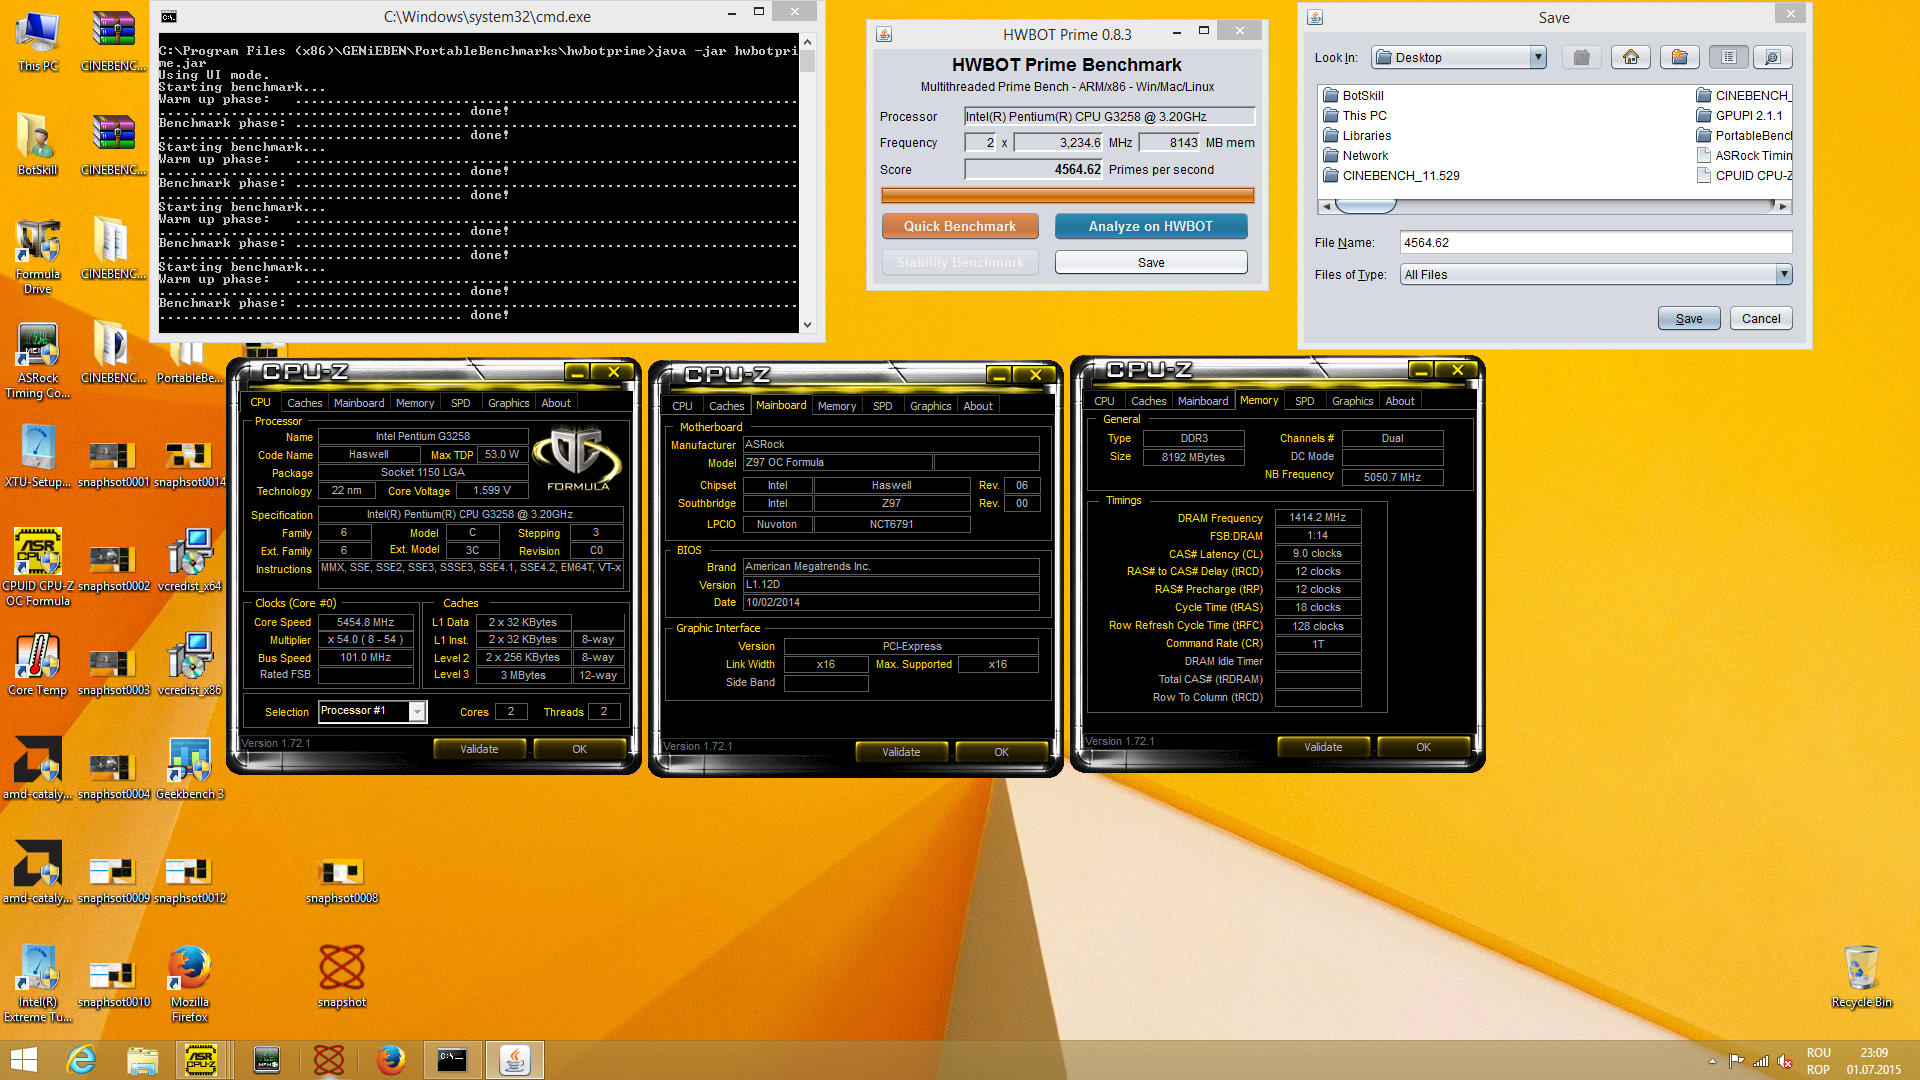Click right arrow of Save dialog scrollbar
Image resolution: width=1920 pixels, height=1080 pixels.
1782,206
